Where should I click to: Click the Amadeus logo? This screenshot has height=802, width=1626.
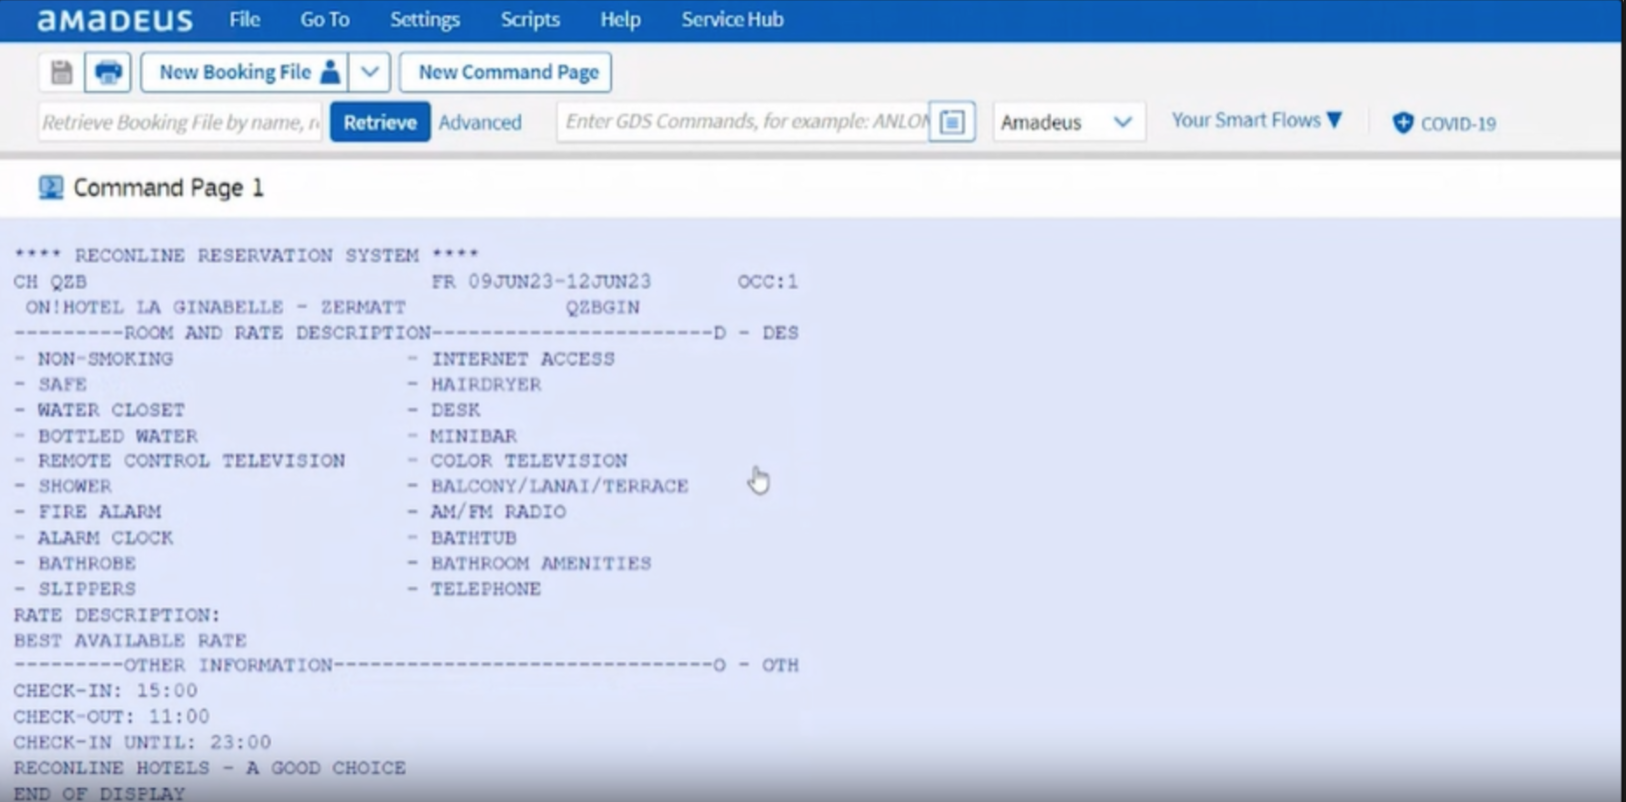point(115,20)
